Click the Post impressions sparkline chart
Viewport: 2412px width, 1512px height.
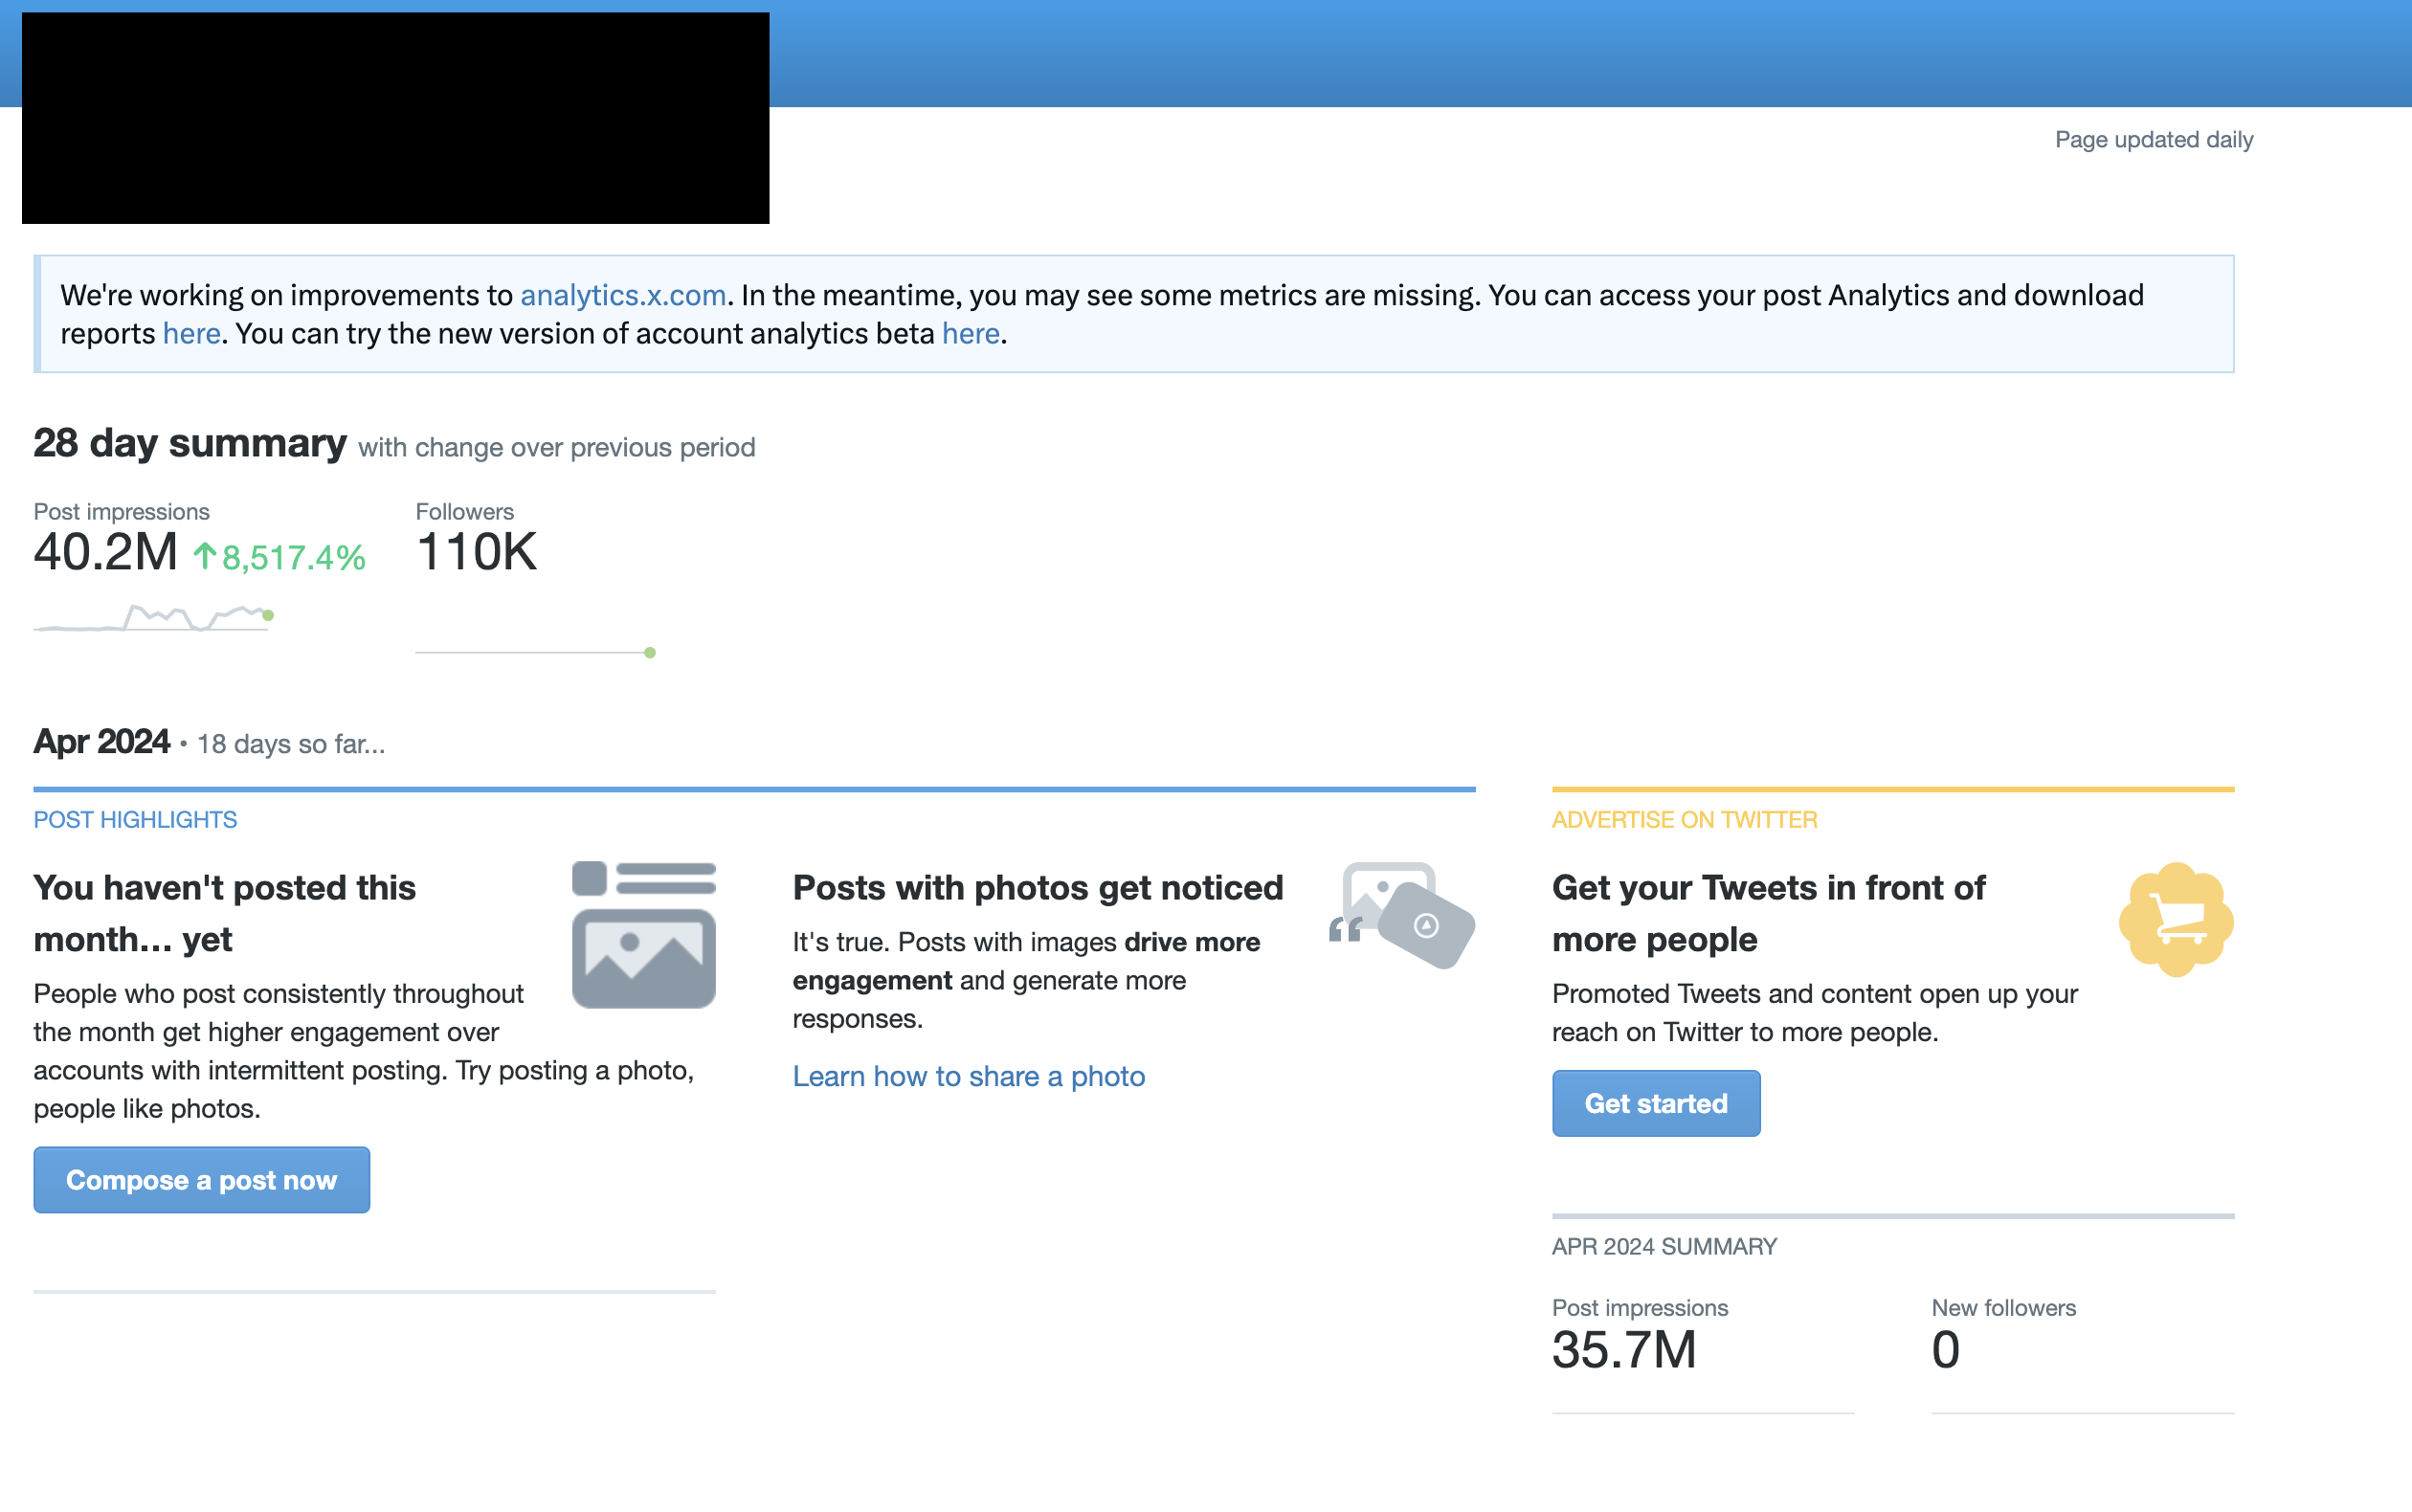pyautogui.click(x=154, y=617)
